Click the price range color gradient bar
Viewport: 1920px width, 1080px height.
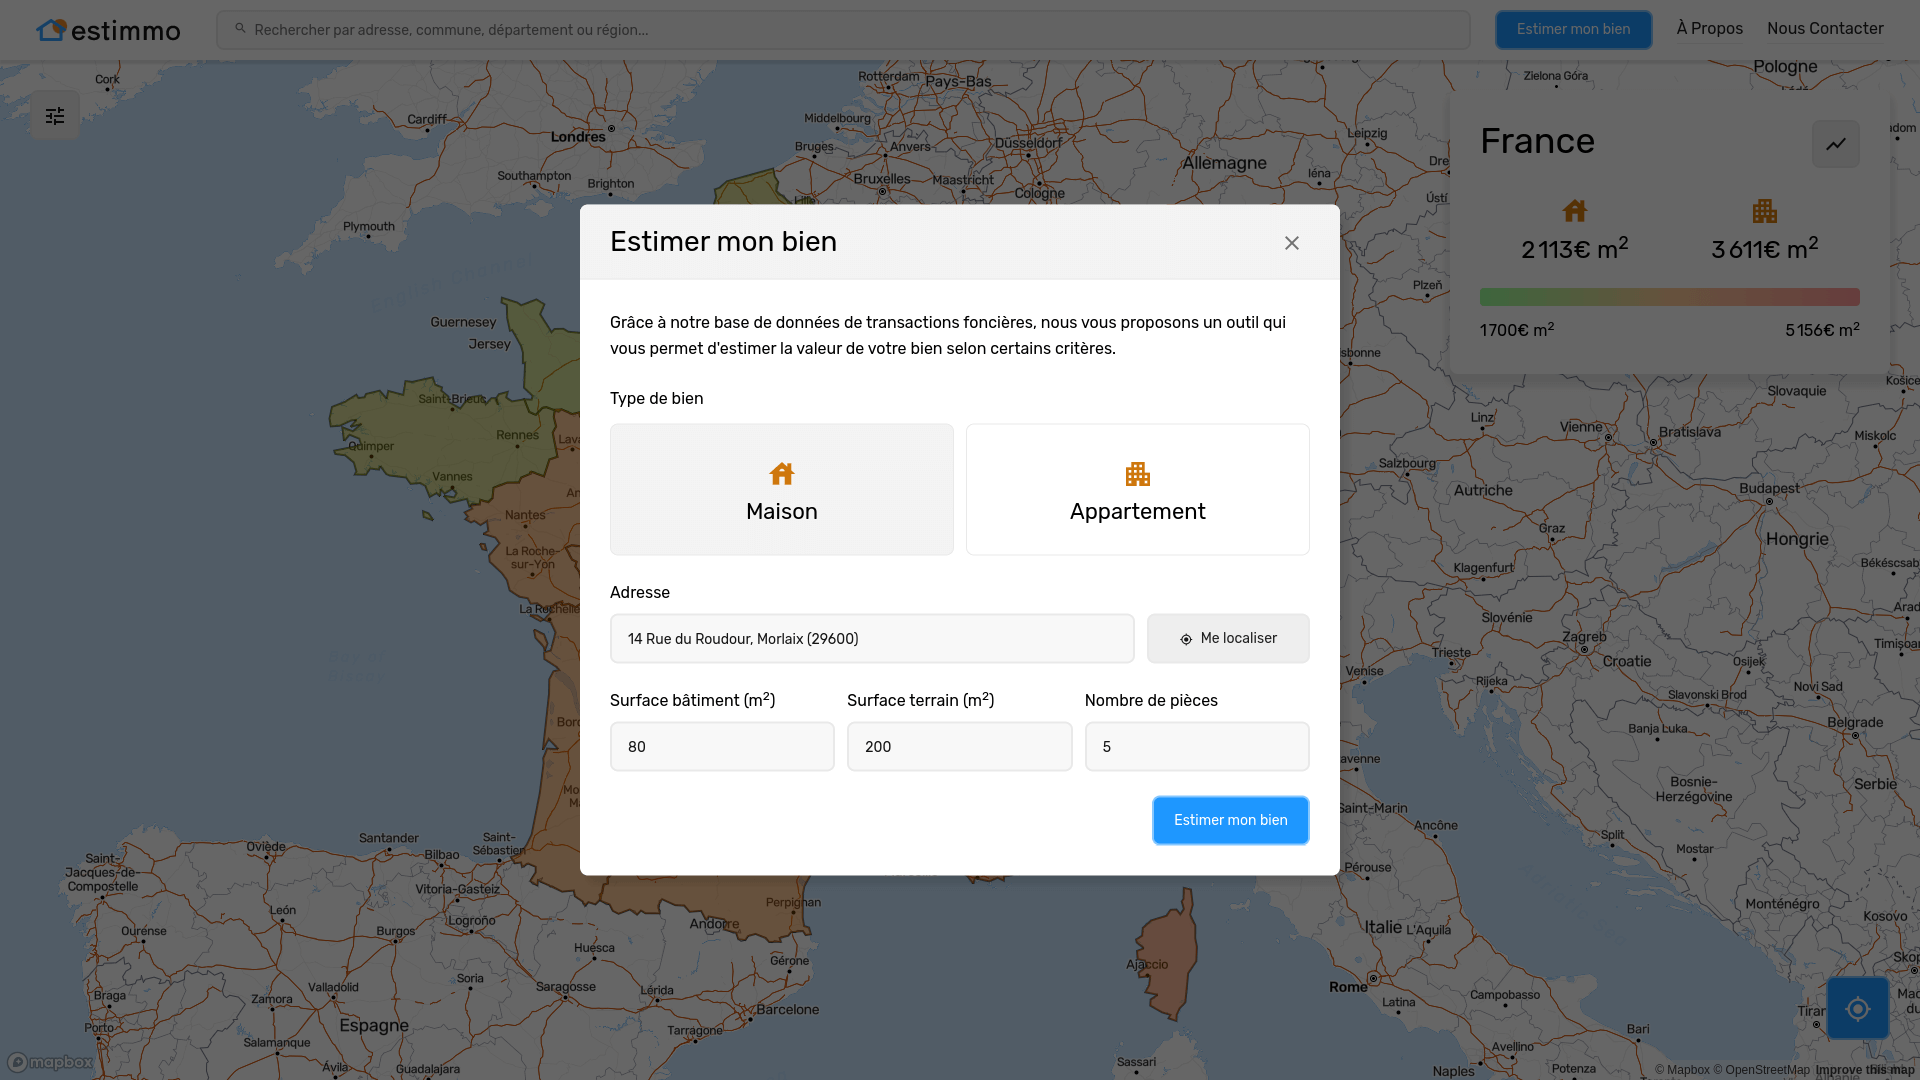point(1668,297)
